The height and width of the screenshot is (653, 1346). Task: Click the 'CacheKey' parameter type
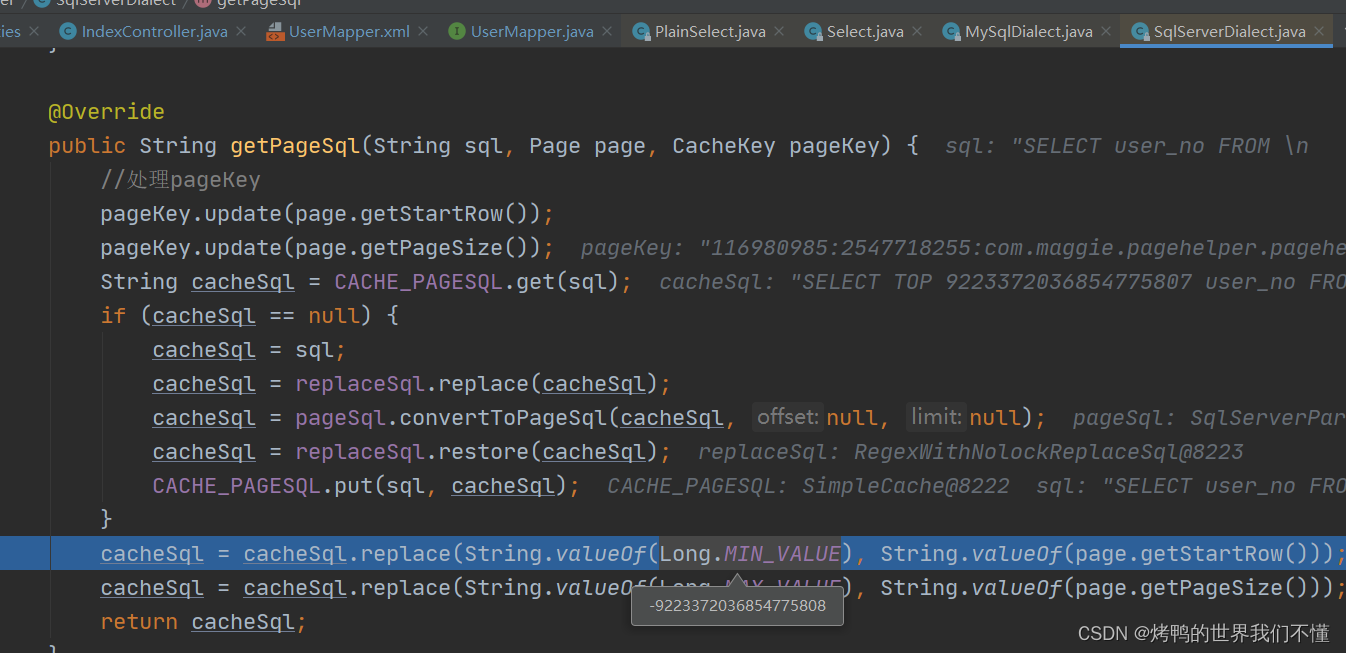[x=723, y=146]
